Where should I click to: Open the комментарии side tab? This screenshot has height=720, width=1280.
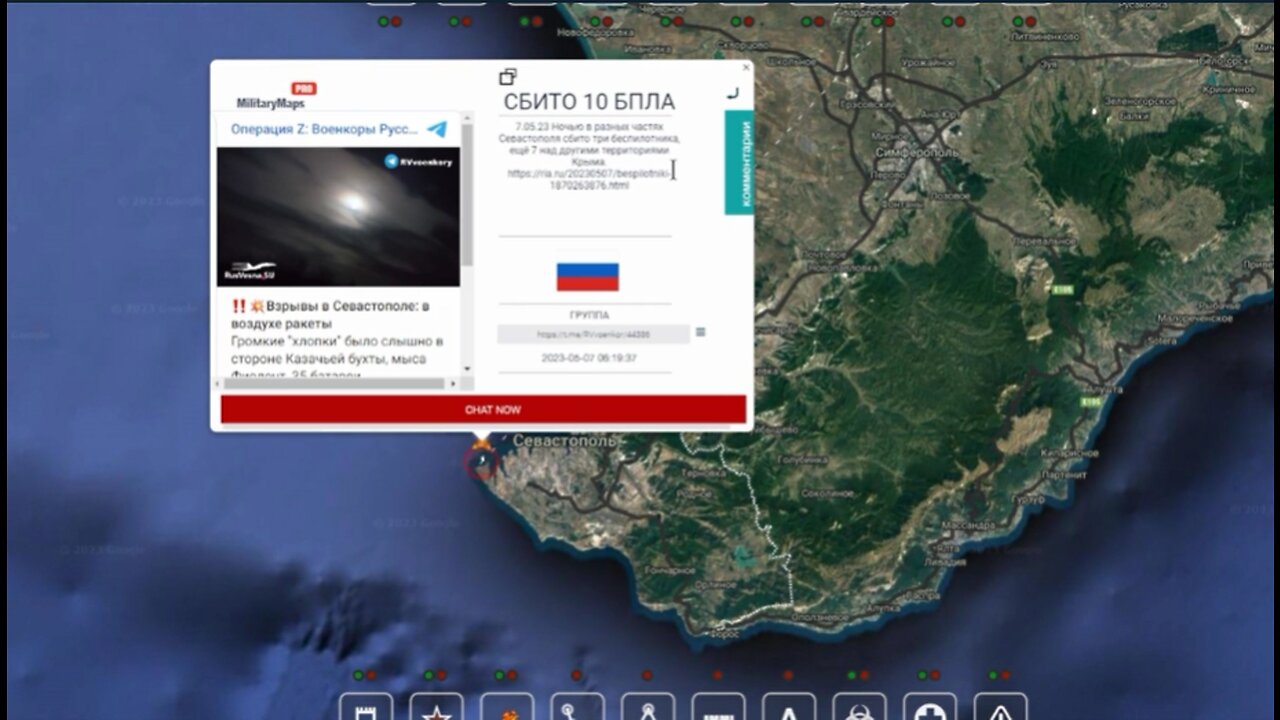click(x=739, y=163)
